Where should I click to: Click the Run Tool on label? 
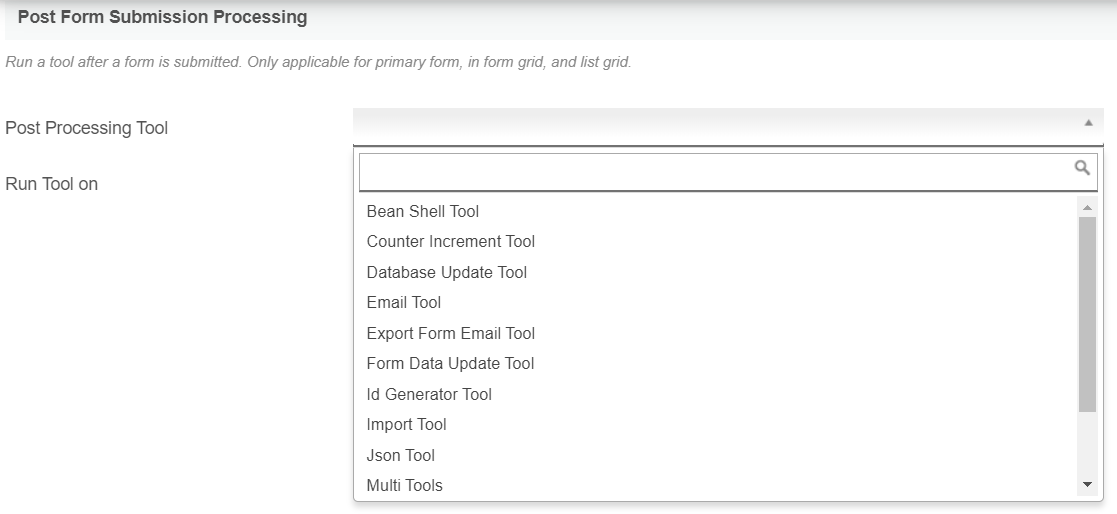point(52,184)
